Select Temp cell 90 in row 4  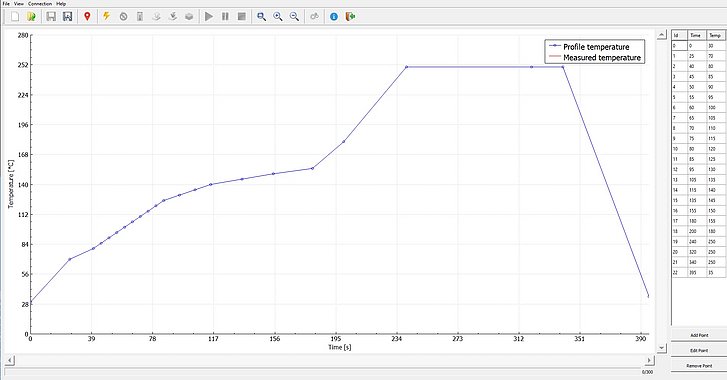coord(715,87)
